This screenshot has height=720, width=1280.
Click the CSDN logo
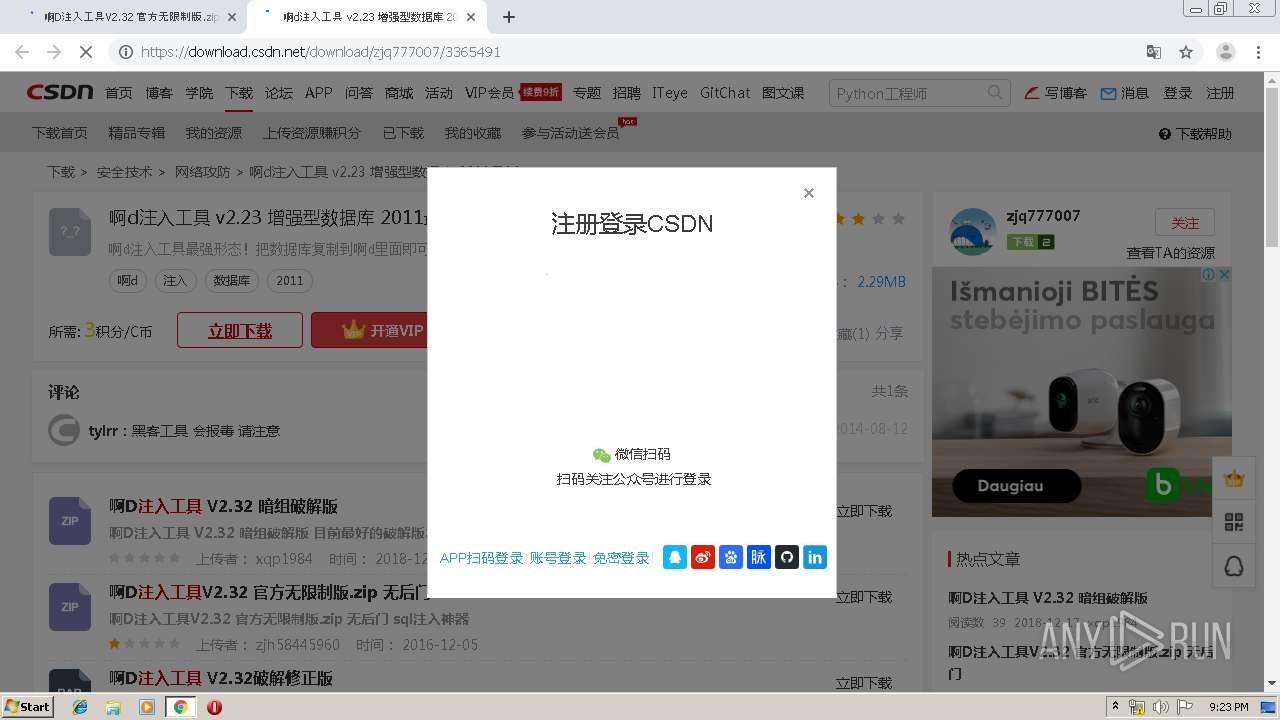59,92
